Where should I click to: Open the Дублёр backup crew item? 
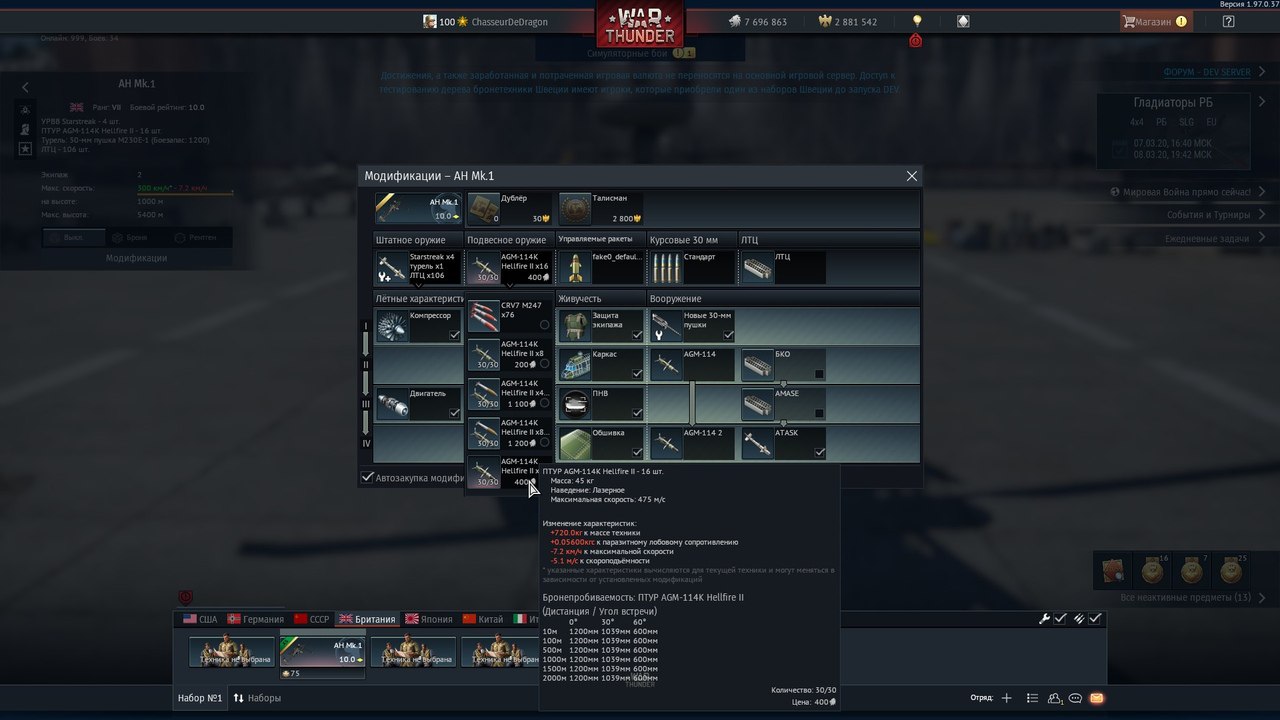(x=510, y=209)
